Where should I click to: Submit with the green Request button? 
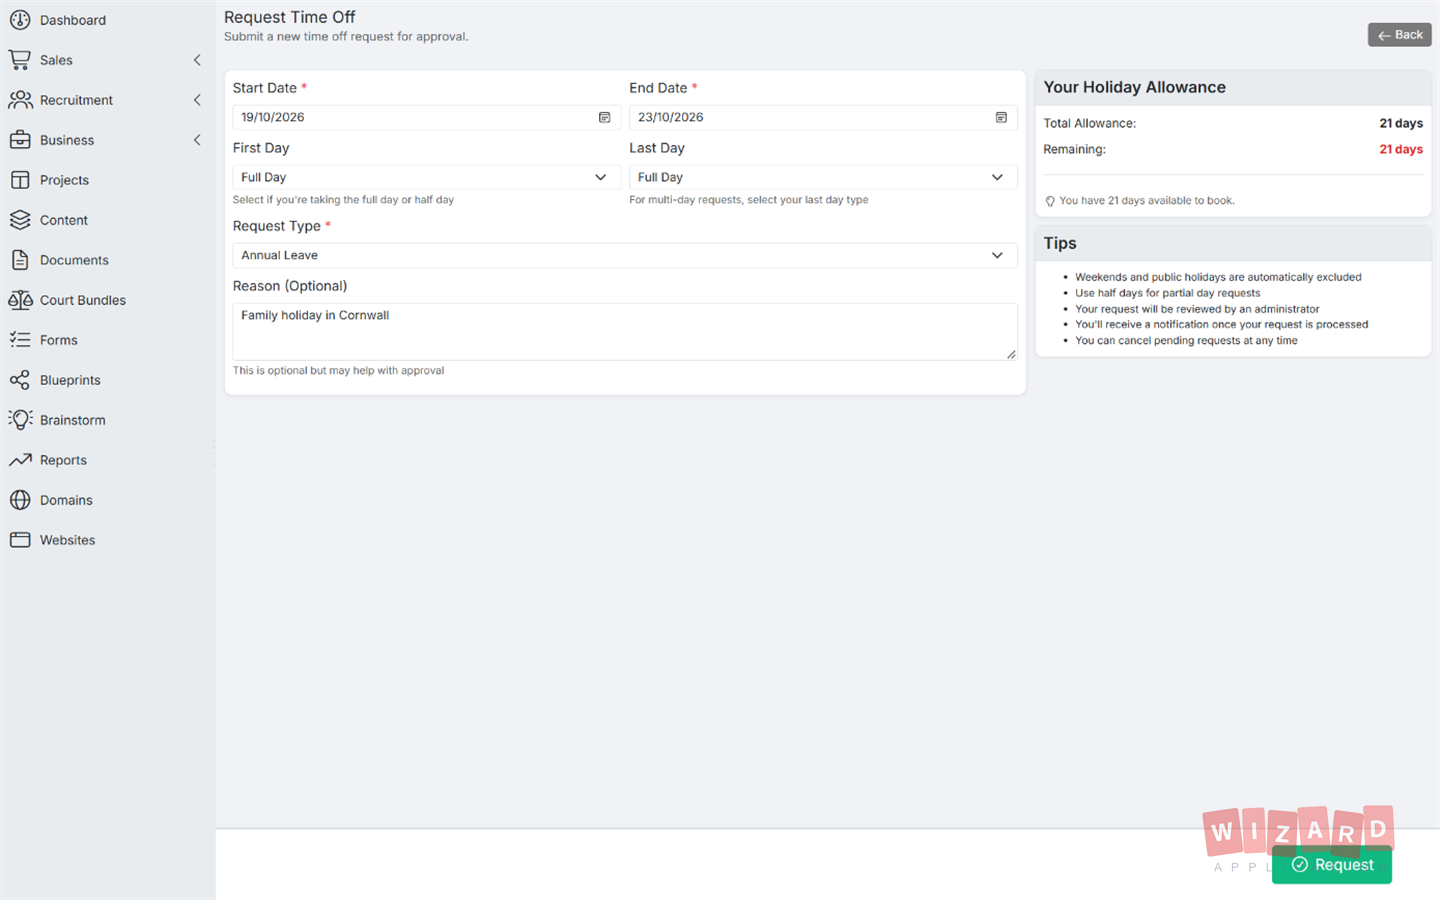pyautogui.click(x=1332, y=865)
